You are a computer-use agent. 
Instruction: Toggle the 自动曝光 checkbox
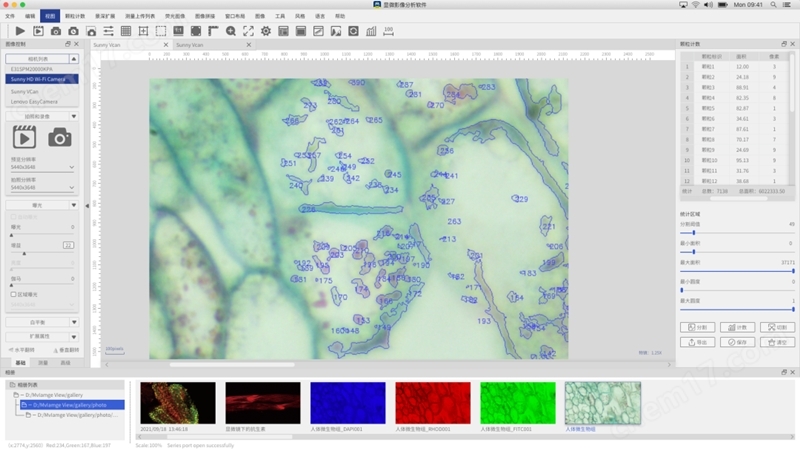tap(12, 216)
